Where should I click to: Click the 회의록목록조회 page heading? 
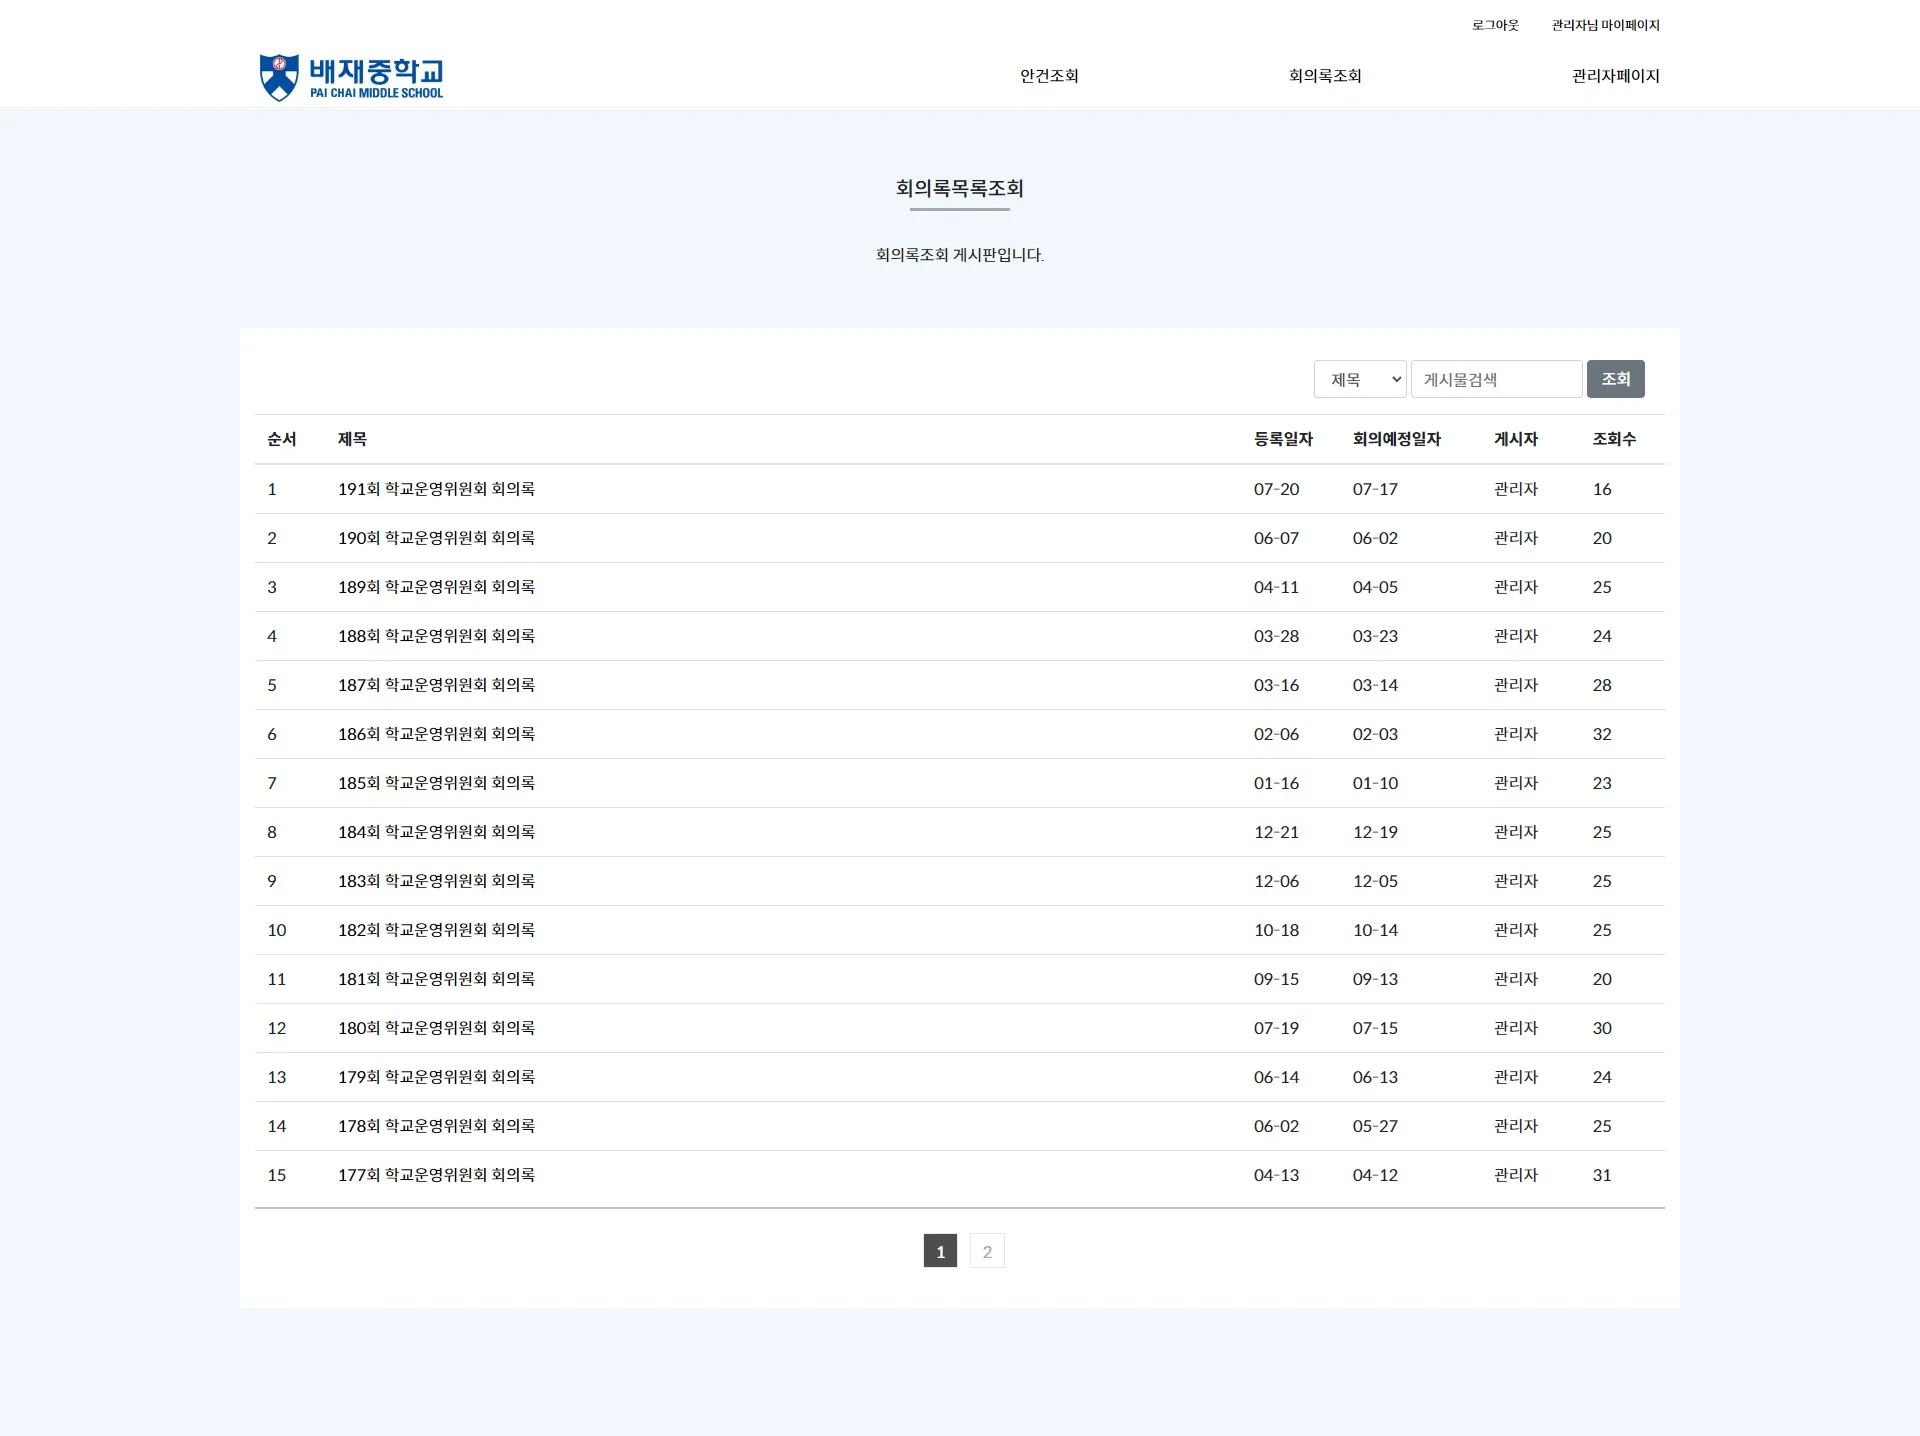click(x=959, y=188)
